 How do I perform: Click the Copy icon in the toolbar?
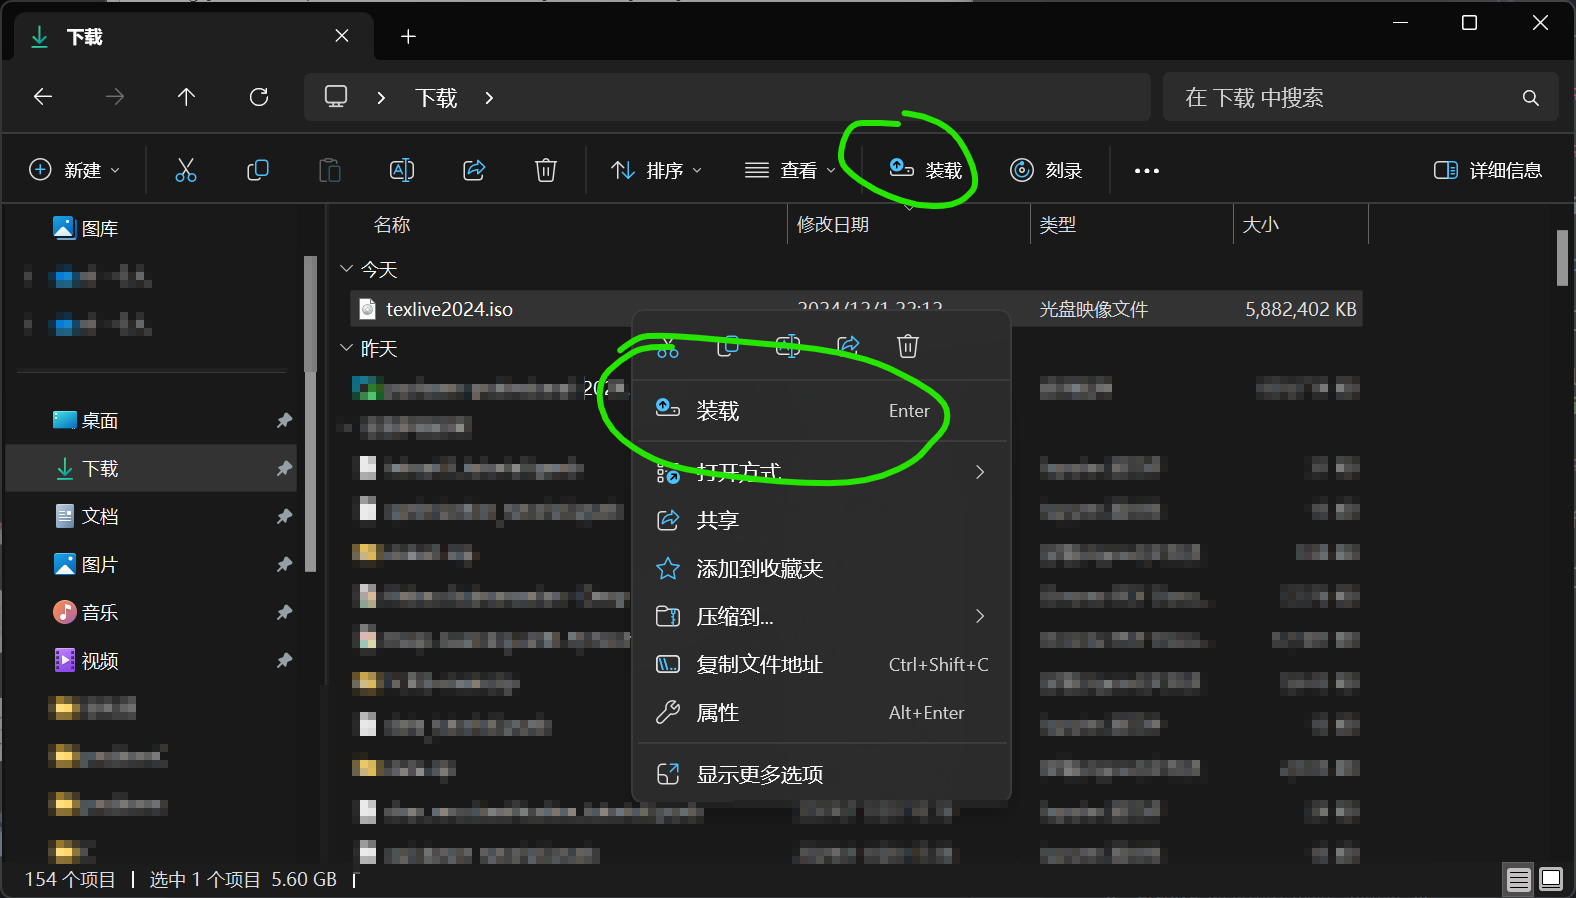click(x=257, y=170)
